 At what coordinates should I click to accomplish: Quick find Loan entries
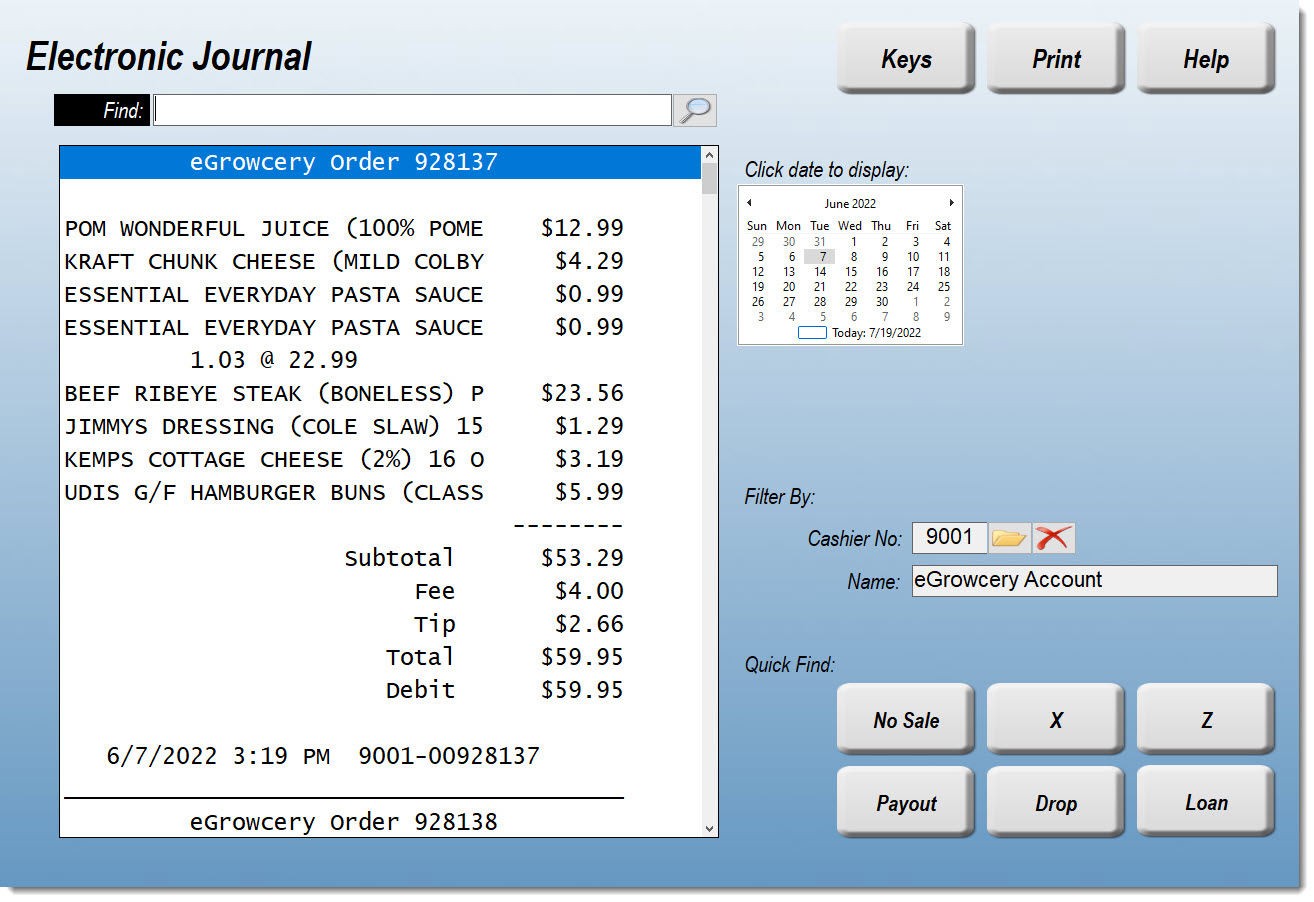(1206, 803)
